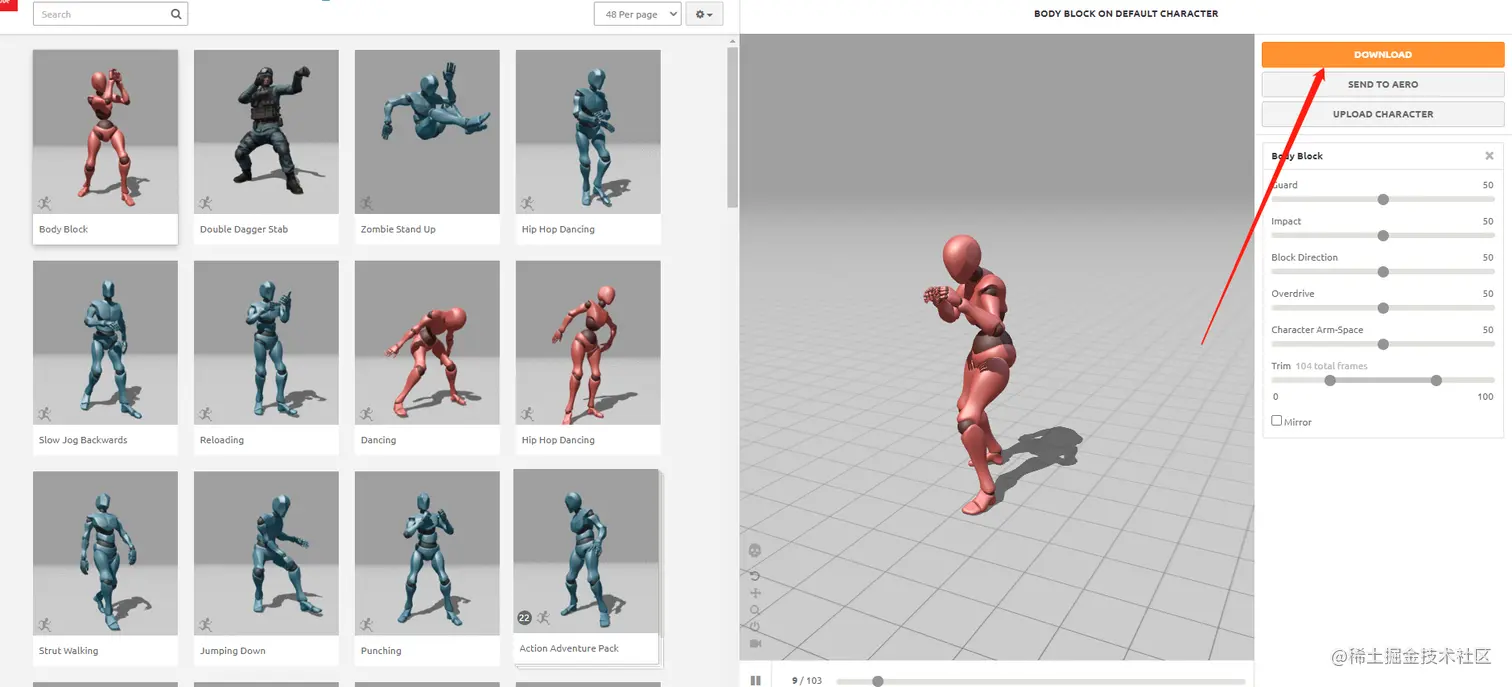The image size is (1512, 687).
Task: Click the Guard slider handle
Action: pos(1383,199)
